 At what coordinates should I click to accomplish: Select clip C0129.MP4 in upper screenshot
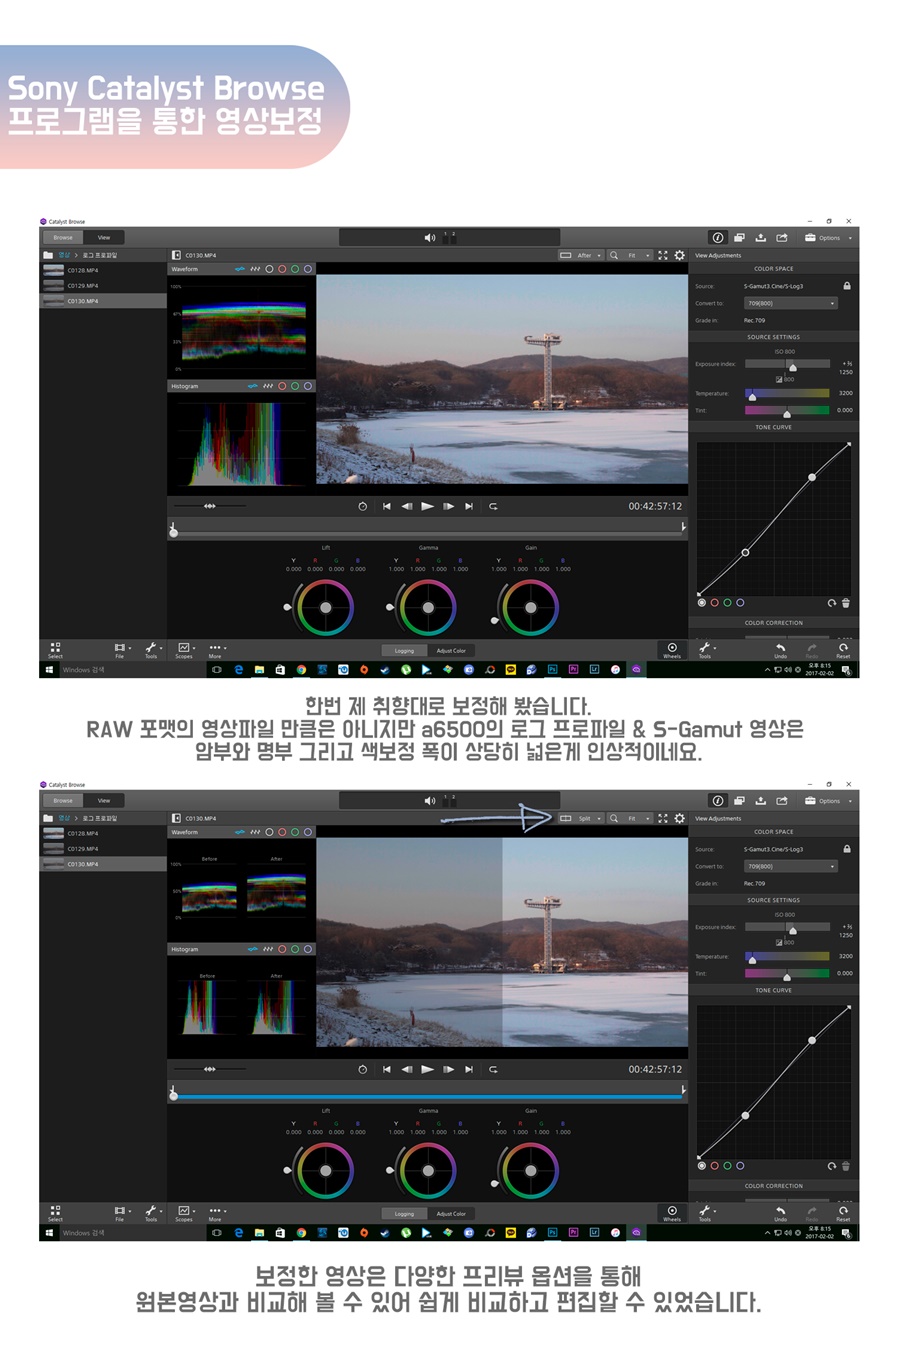pyautogui.click(x=103, y=285)
